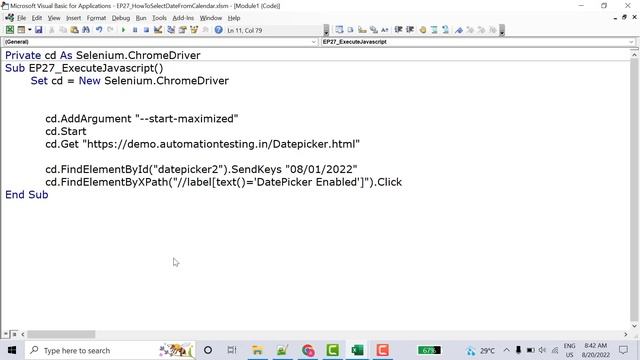
Task: Undo the last edit
Action: pos(99,30)
